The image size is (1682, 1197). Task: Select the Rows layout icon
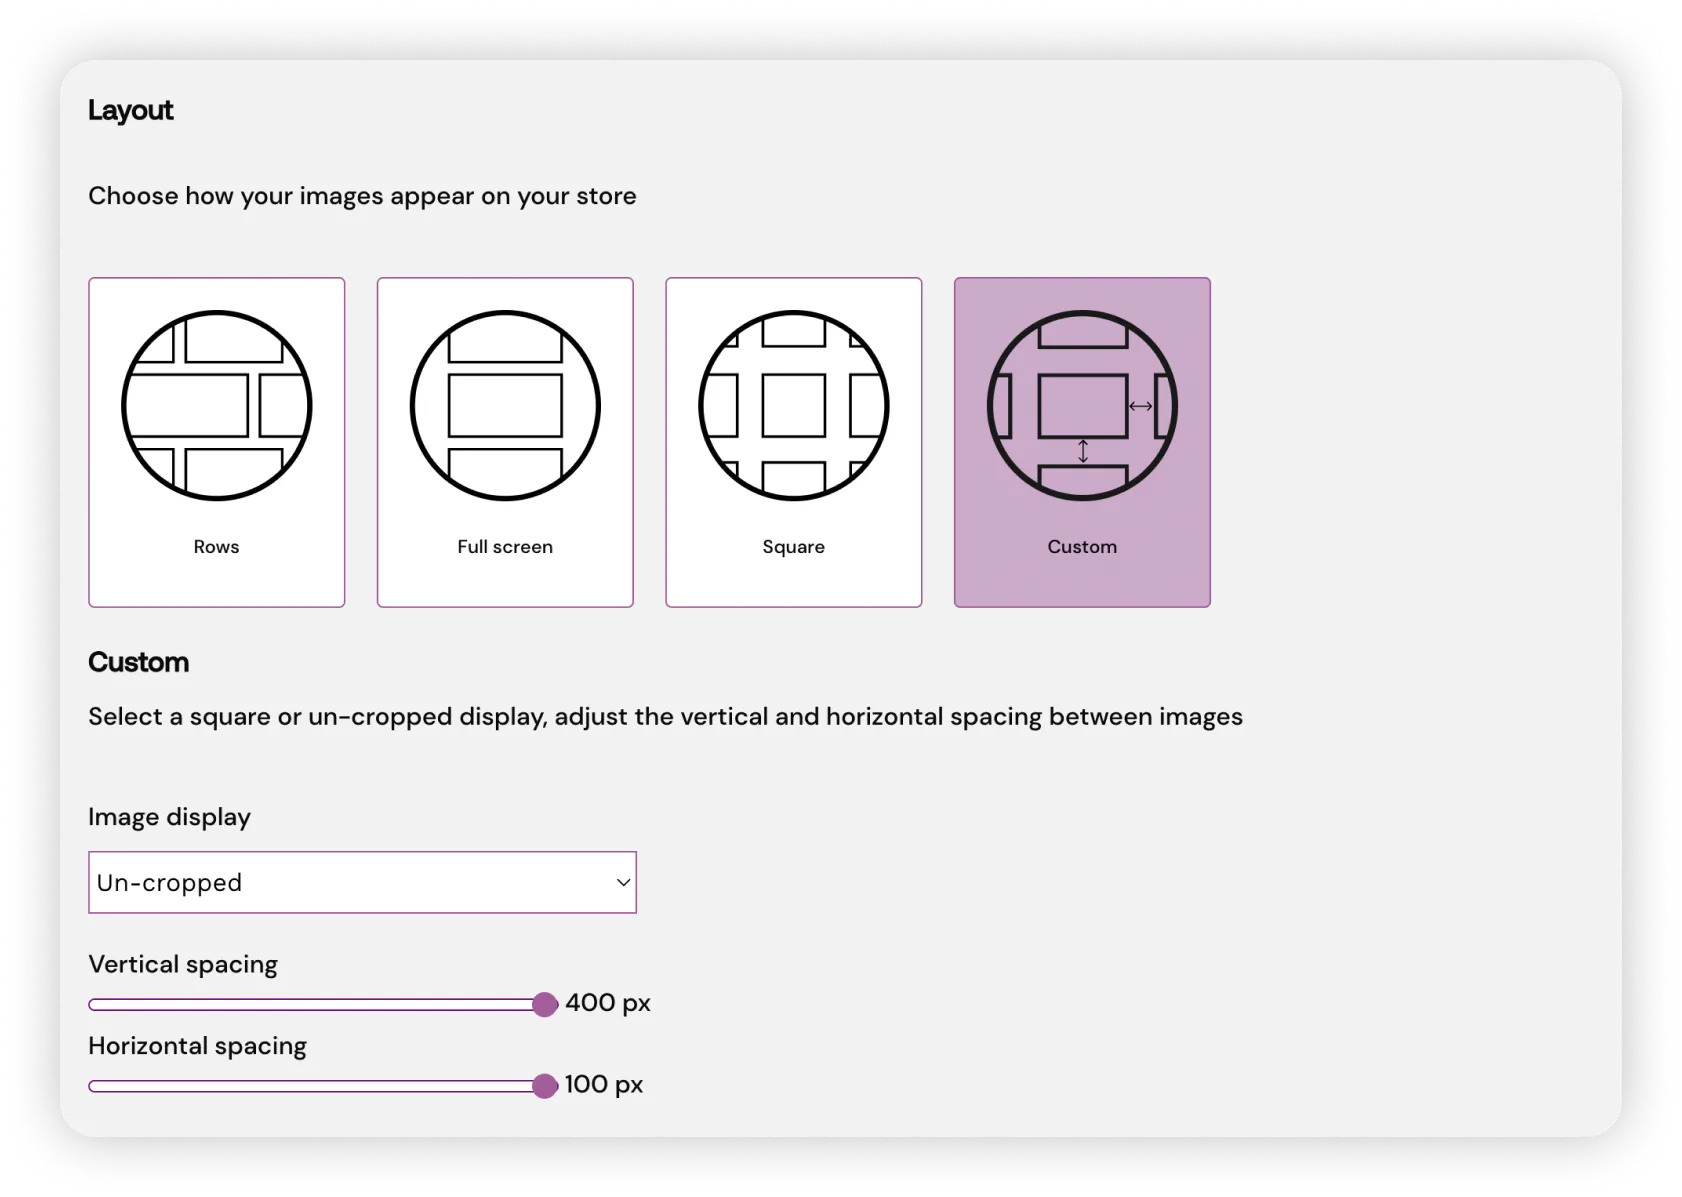[x=217, y=405]
